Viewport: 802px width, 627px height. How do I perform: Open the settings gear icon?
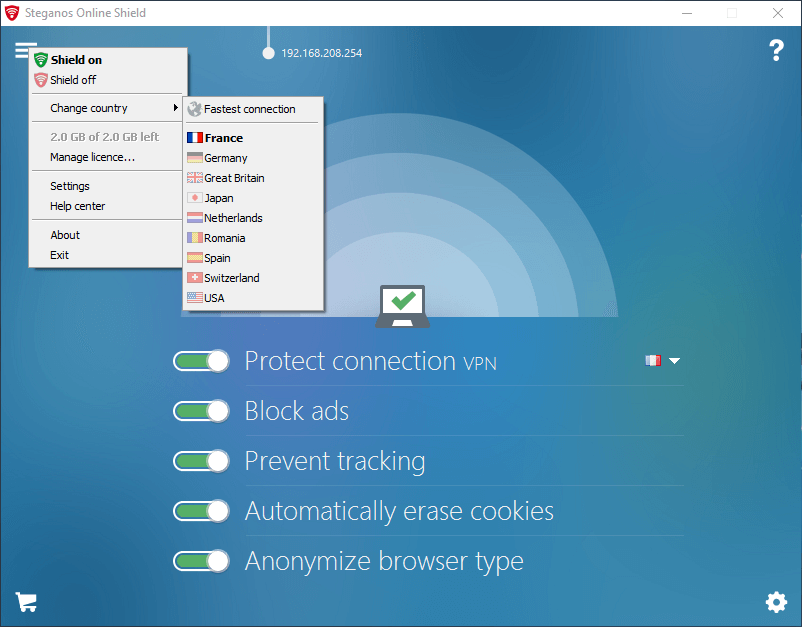coord(776,602)
